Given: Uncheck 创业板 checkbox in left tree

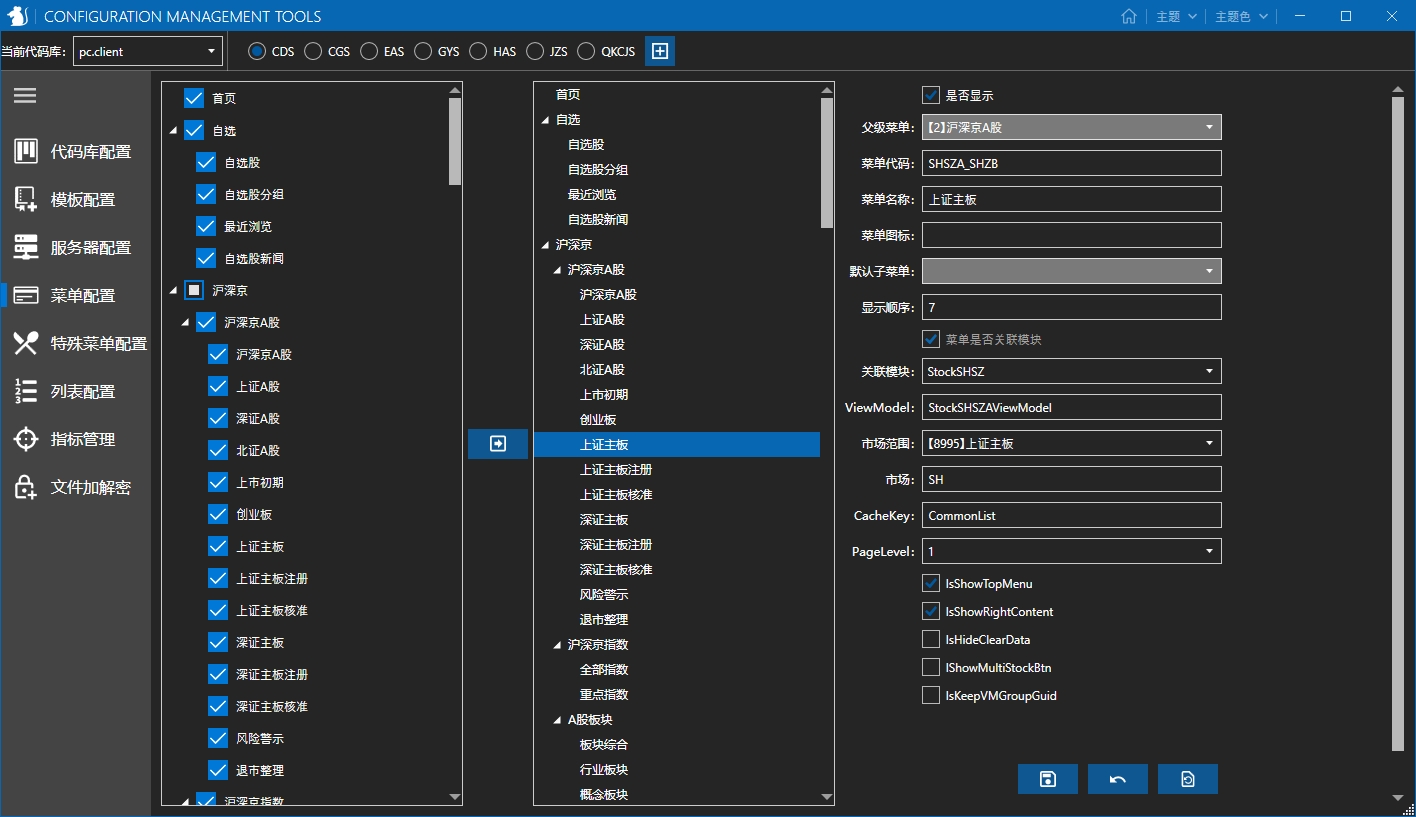Looking at the screenshot, I should click(x=218, y=514).
